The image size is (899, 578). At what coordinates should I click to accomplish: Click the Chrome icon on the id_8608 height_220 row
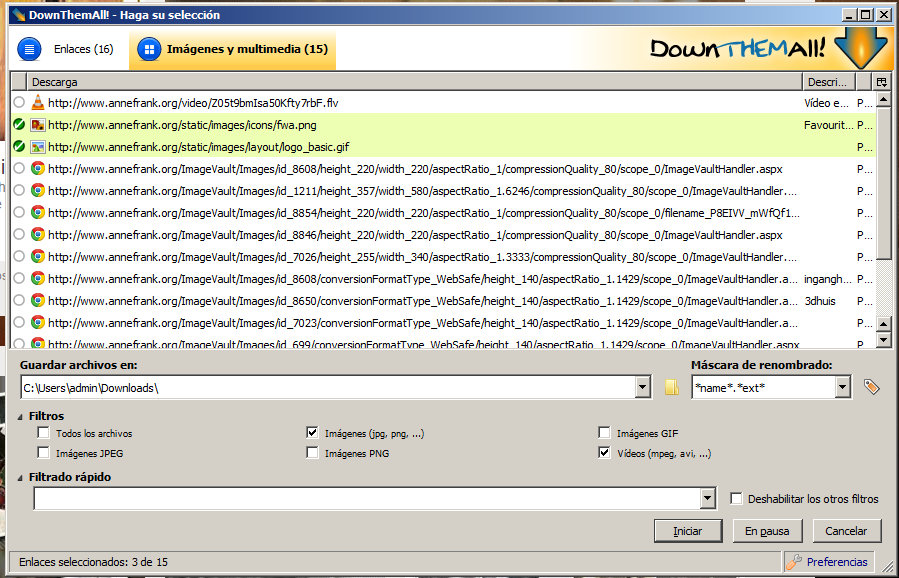tap(38, 169)
